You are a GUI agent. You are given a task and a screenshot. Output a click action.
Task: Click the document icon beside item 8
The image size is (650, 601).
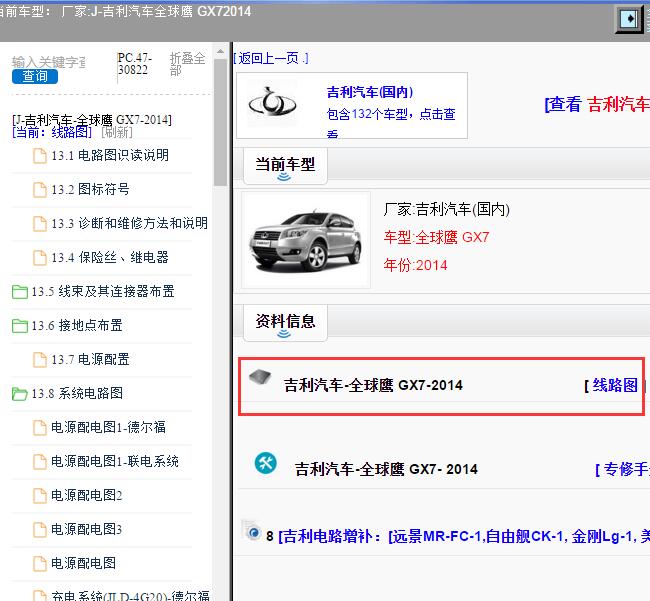point(251,530)
